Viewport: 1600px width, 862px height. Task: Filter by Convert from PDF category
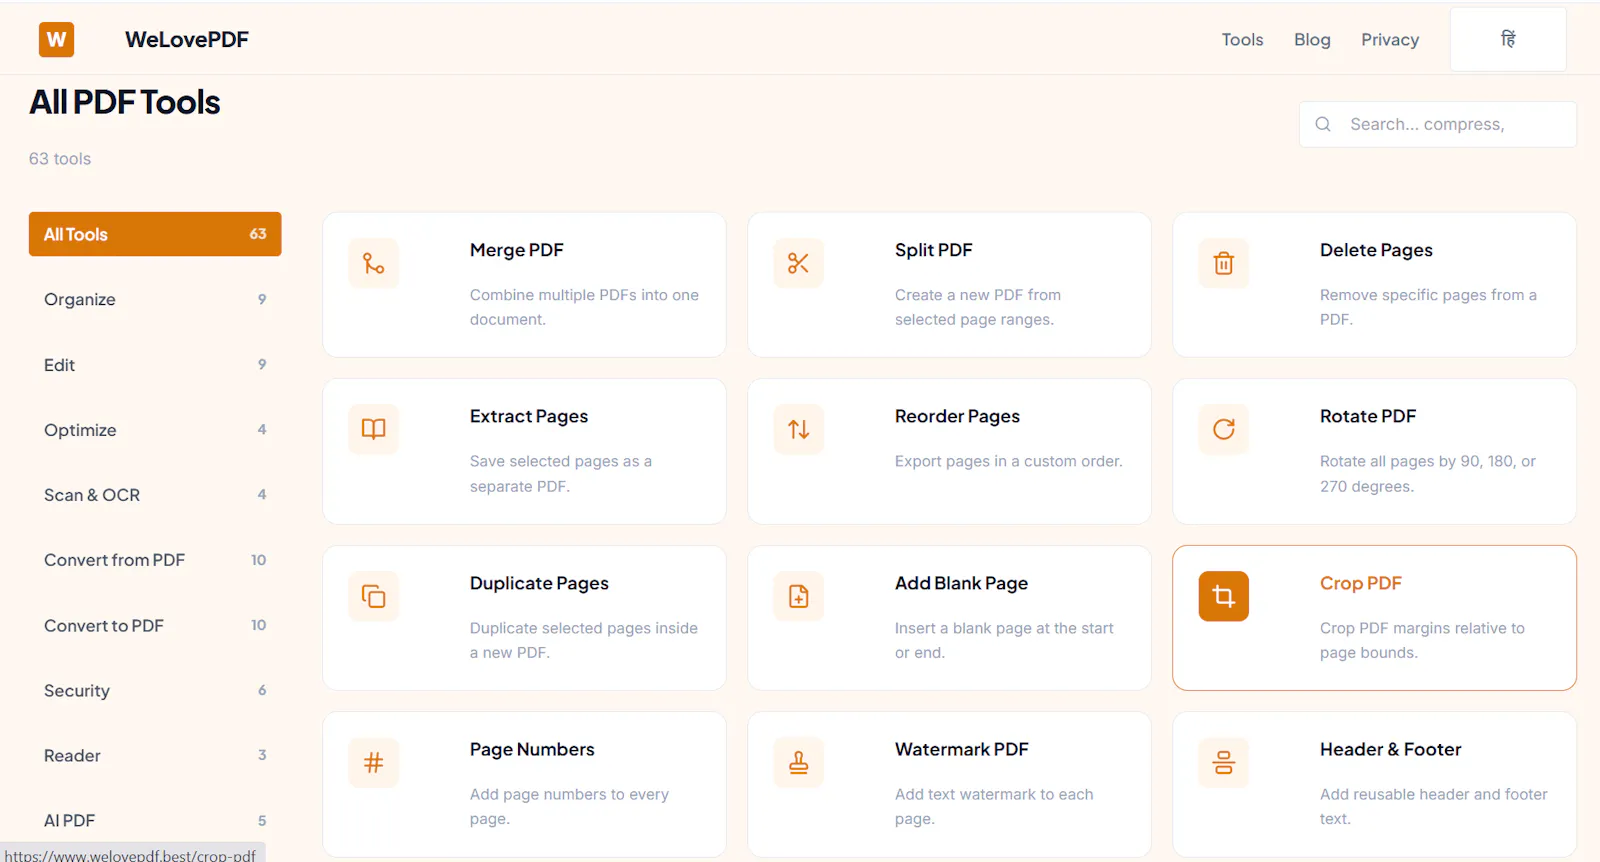(155, 560)
